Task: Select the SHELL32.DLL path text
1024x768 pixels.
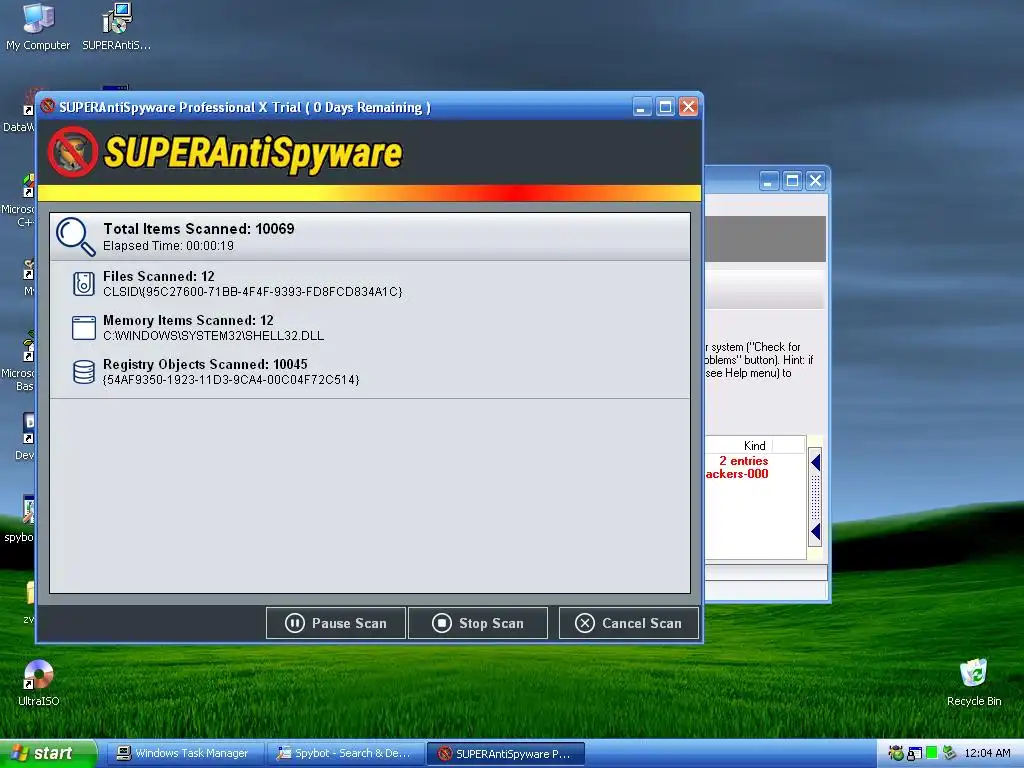Action: click(214, 336)
